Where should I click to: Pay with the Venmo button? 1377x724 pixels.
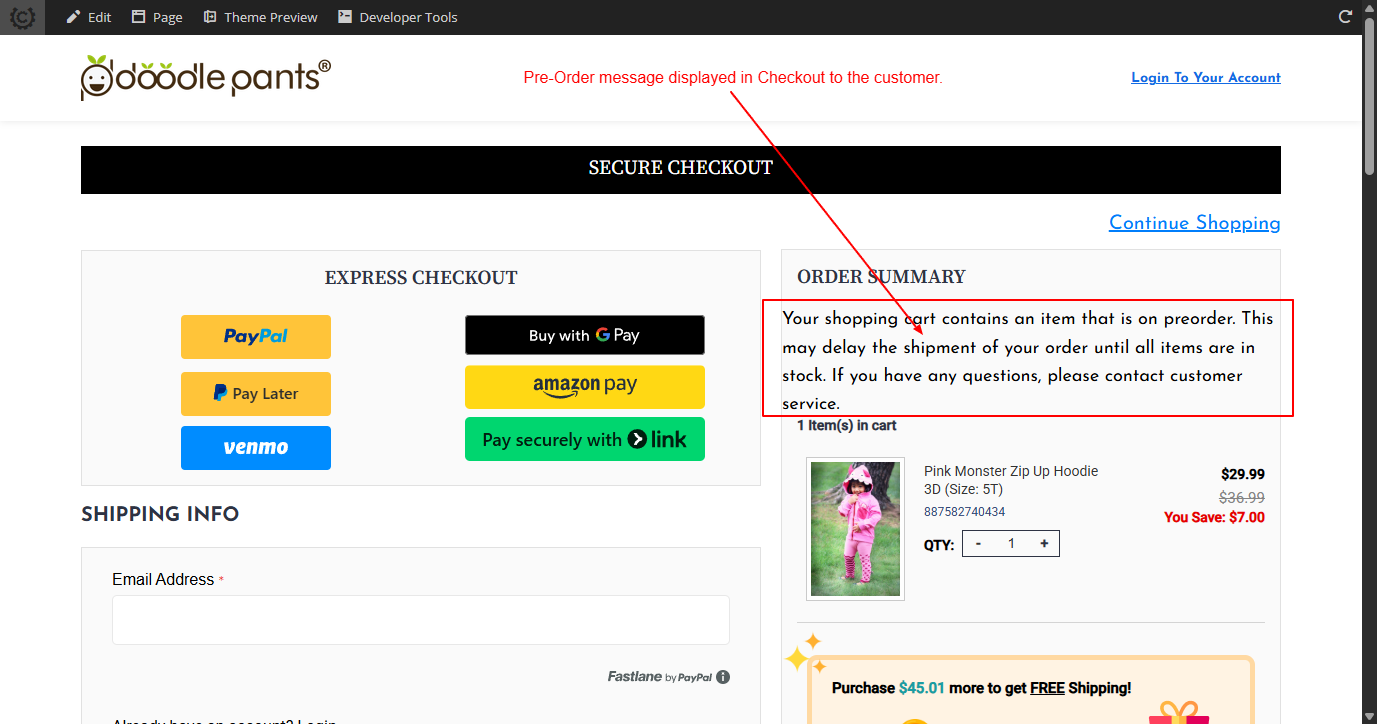256,447
